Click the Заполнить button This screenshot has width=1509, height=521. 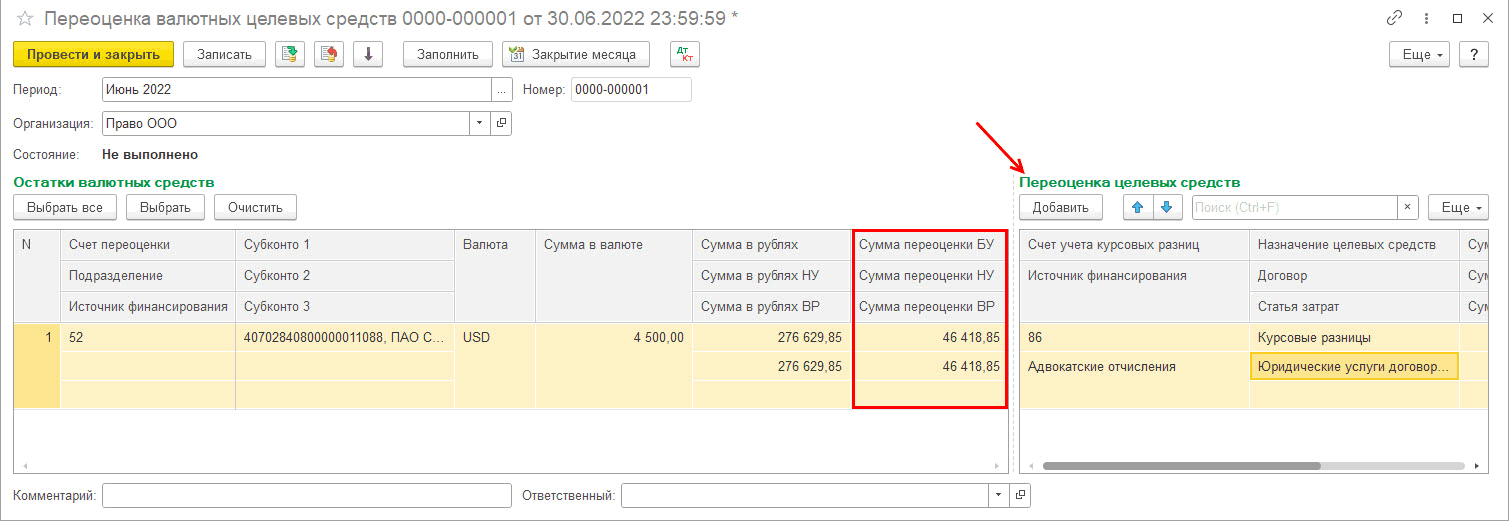pos(448,54)
